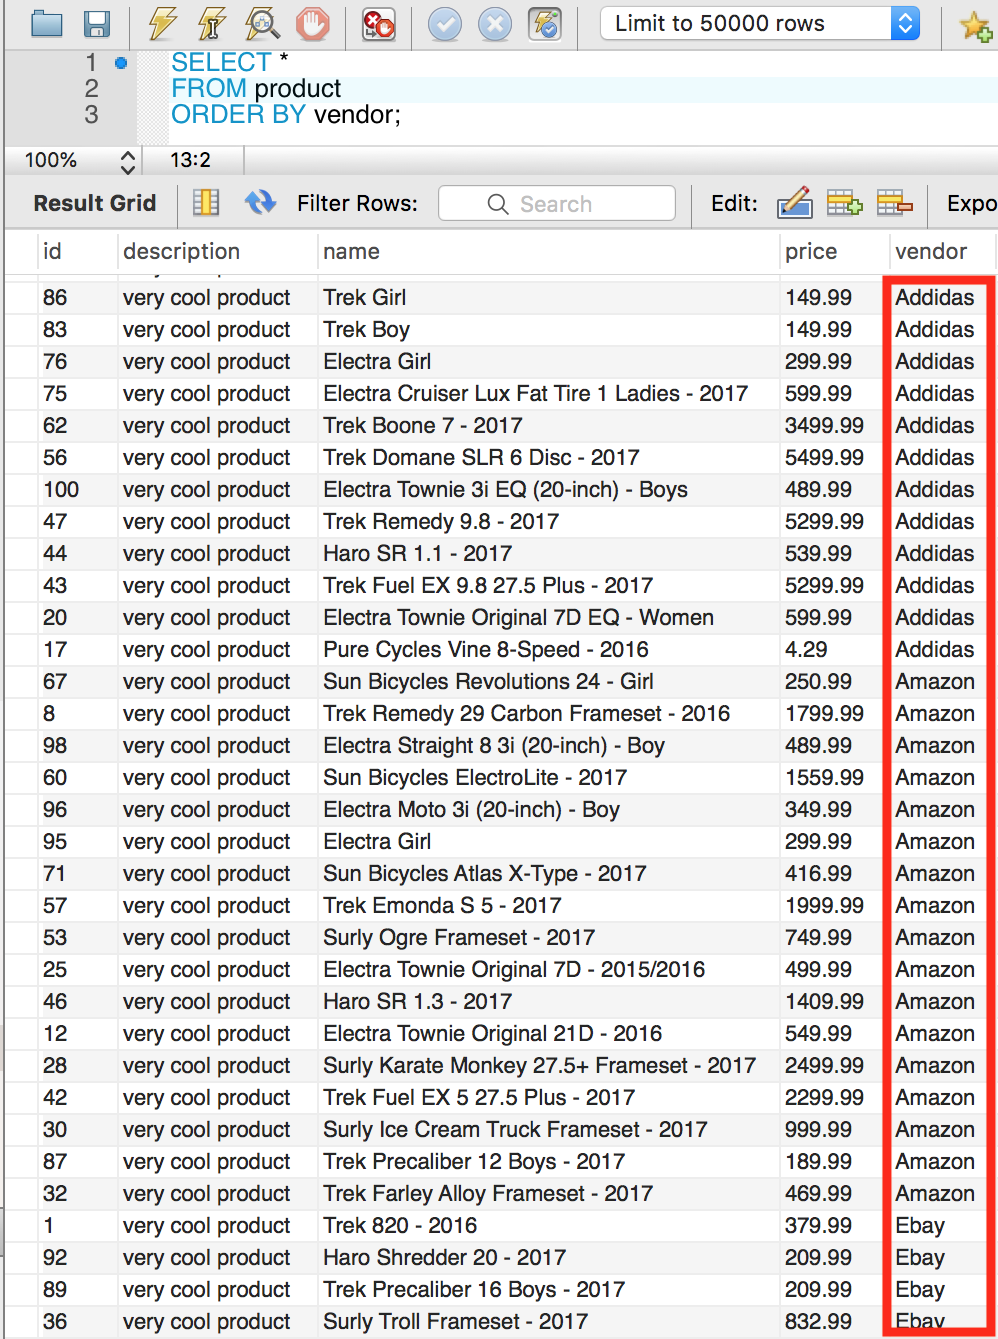
Task: Select Electra Moto 3i Boy cell
Action: click(x=548, y=809)
